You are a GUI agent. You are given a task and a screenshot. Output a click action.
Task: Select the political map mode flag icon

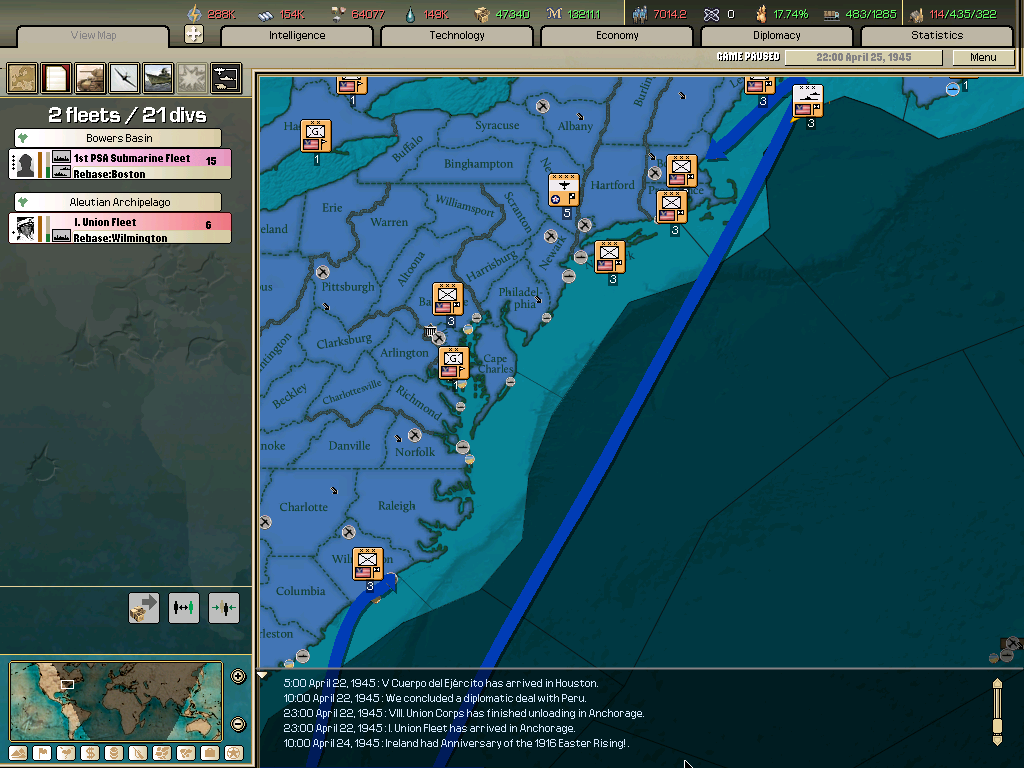point(40,753)
